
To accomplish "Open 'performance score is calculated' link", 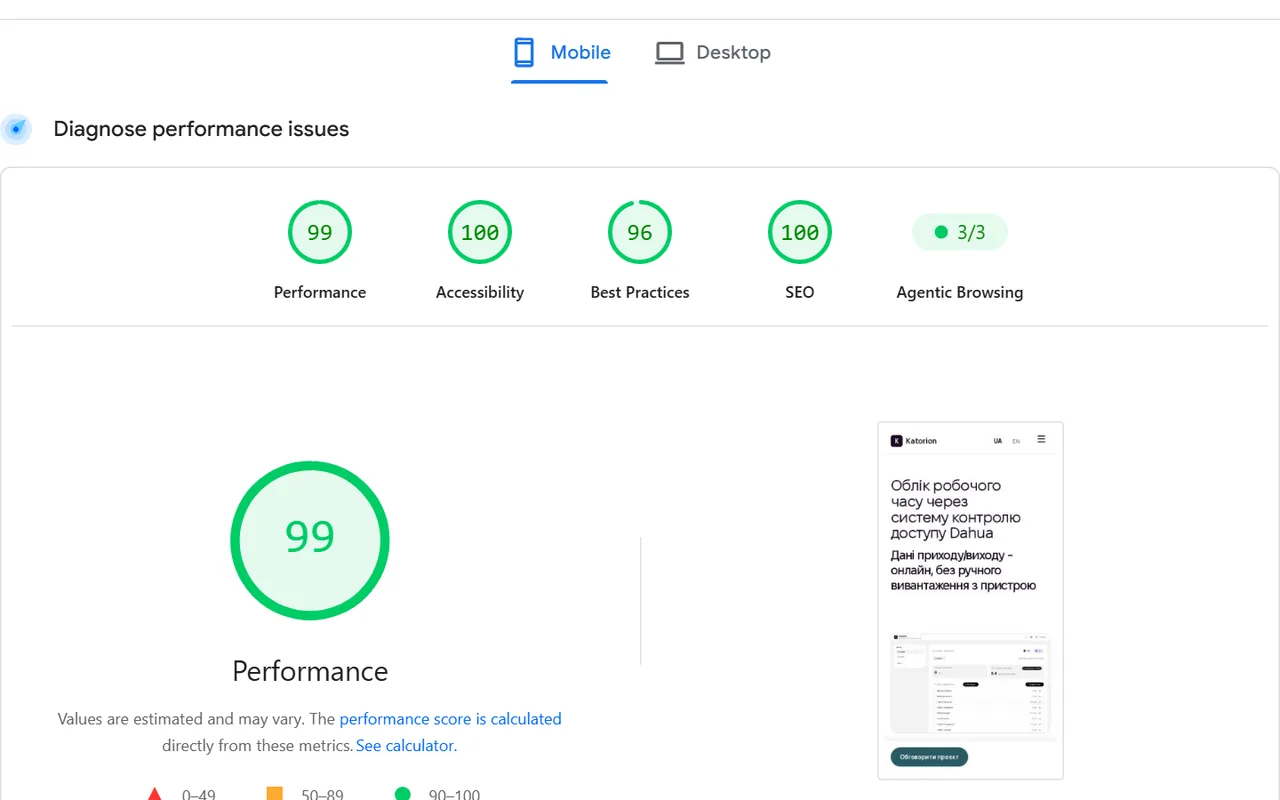I will [x=450, y=719].
